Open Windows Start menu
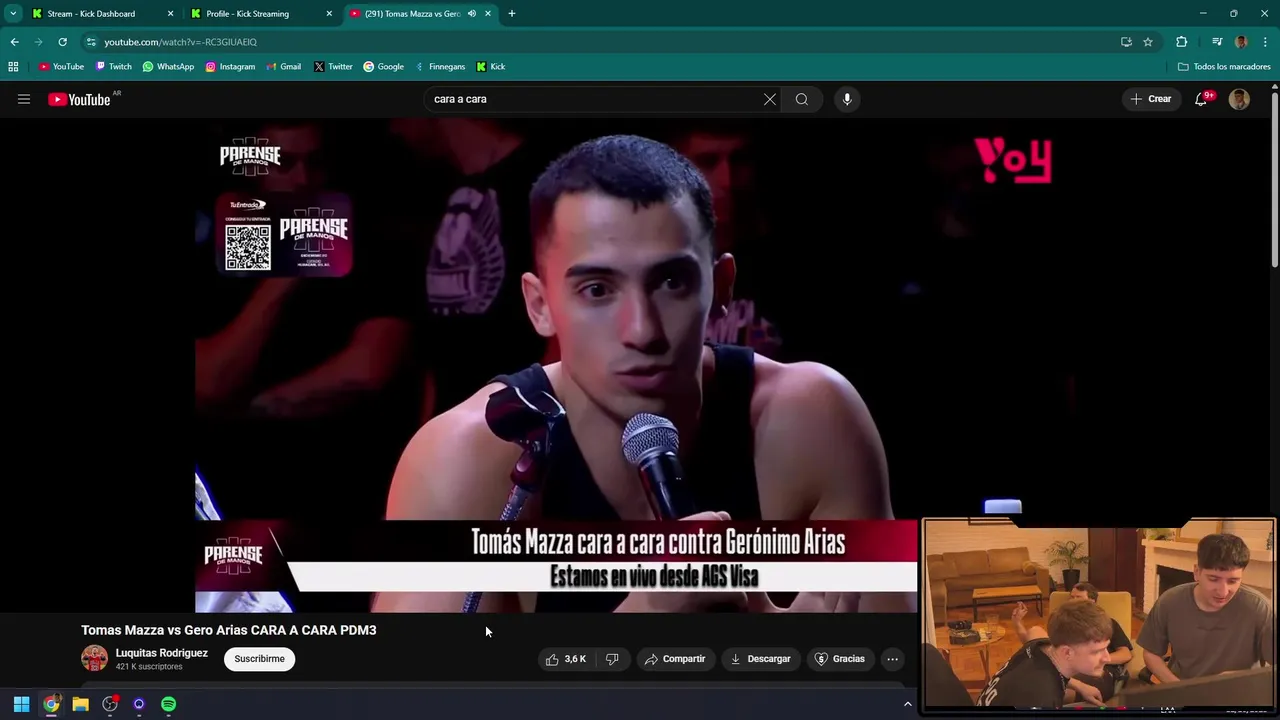1280x720 pixels. tap(21, 705)
